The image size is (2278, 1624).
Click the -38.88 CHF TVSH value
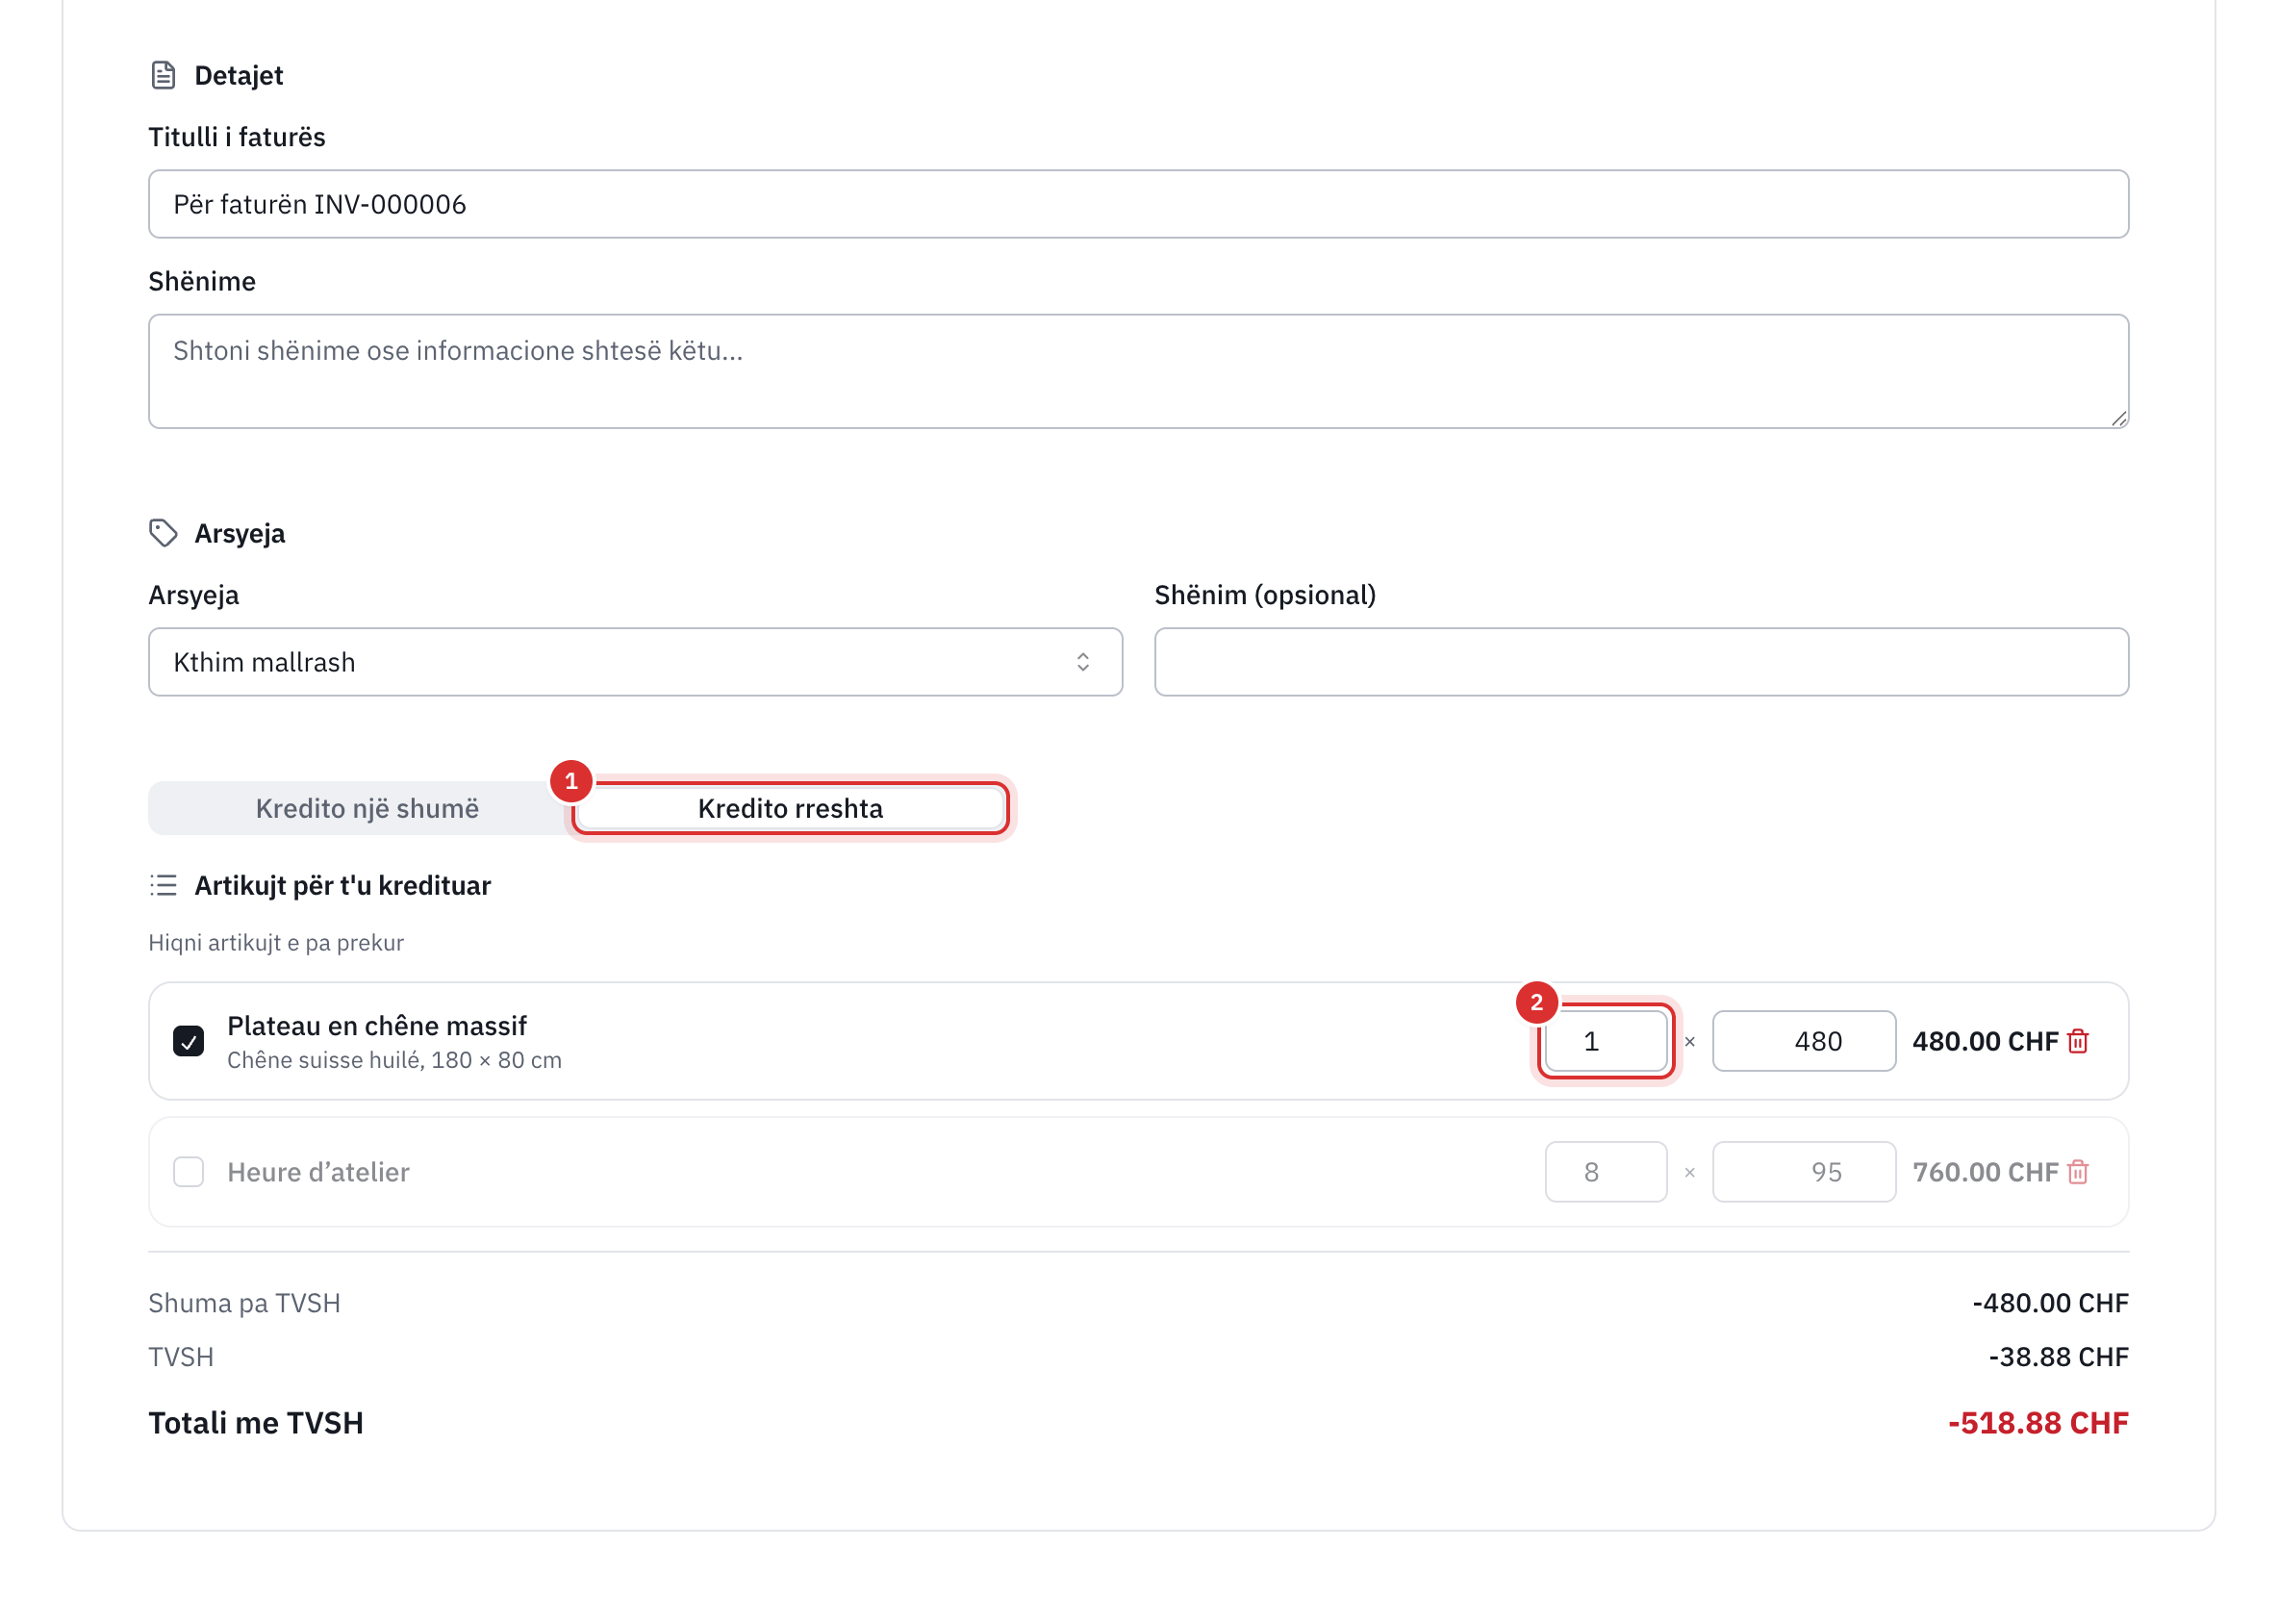(x=2058, y=1357)
